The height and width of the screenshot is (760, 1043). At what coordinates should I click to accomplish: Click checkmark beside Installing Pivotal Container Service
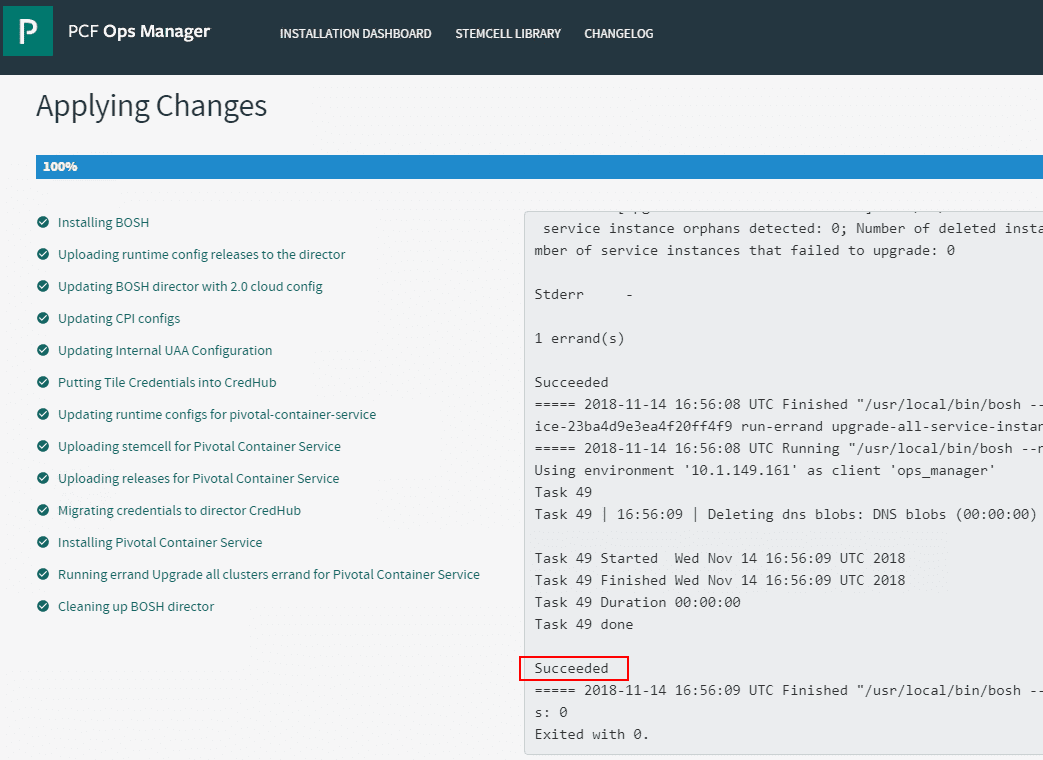[x=43, y=542]
